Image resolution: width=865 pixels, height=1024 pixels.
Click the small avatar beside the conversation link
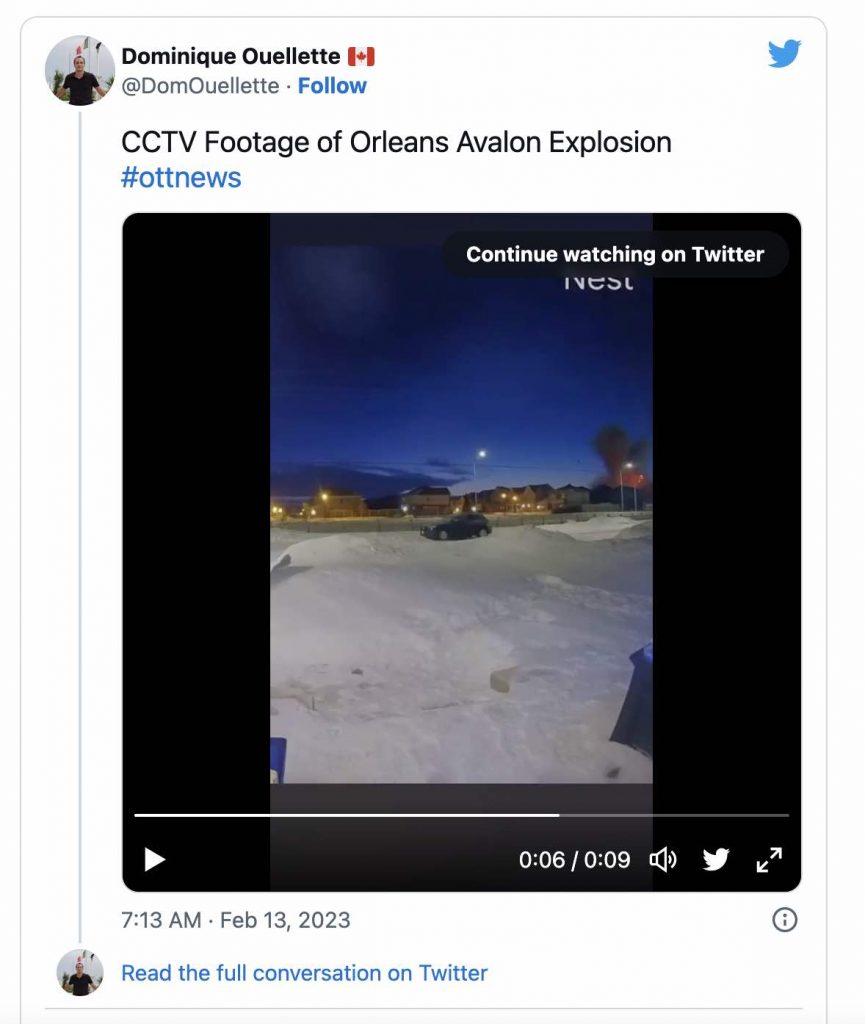[80, 972]
